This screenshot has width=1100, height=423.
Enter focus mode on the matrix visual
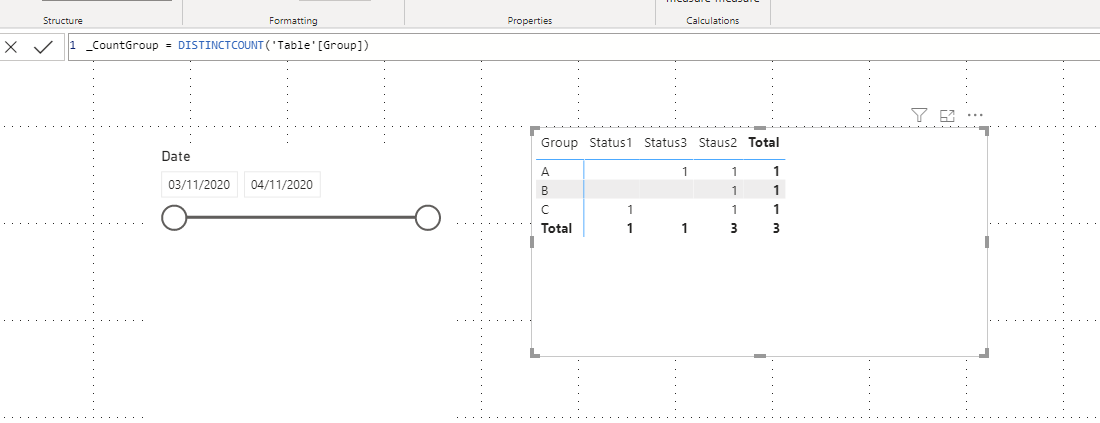pyautogui.click(x=947, y=116)
